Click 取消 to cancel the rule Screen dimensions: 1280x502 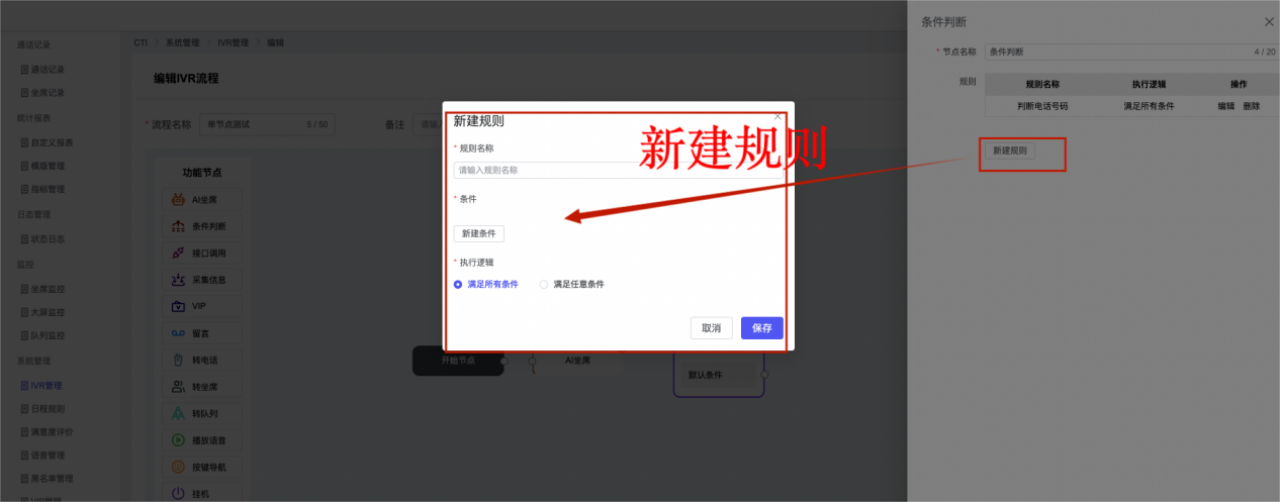point(712,328)
